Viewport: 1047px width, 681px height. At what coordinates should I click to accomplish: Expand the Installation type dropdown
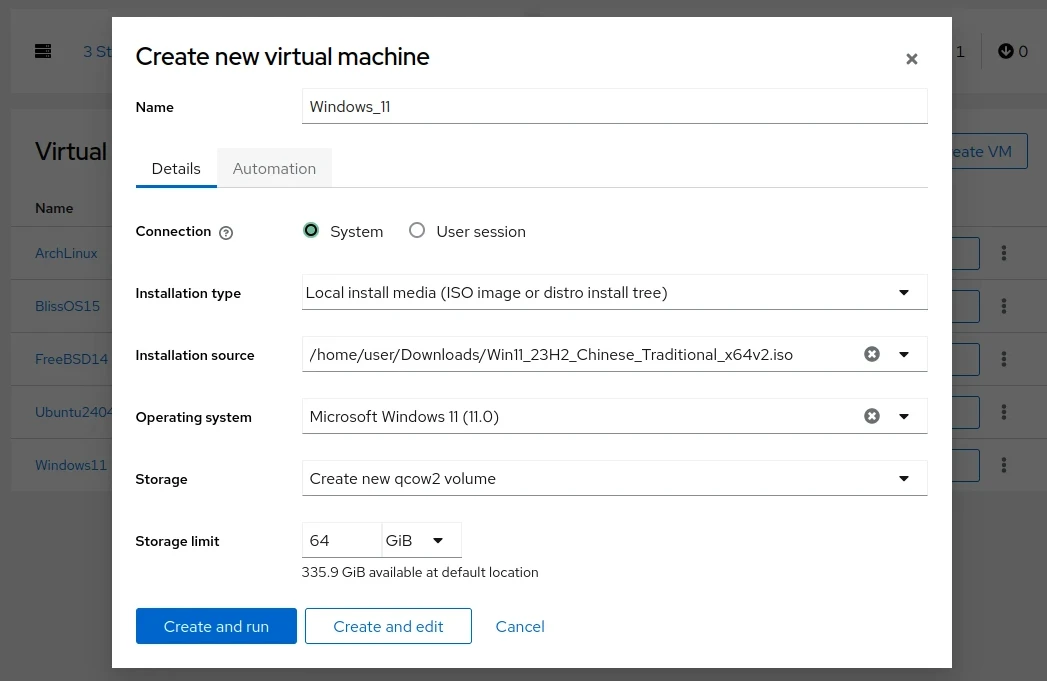point(614,293)
